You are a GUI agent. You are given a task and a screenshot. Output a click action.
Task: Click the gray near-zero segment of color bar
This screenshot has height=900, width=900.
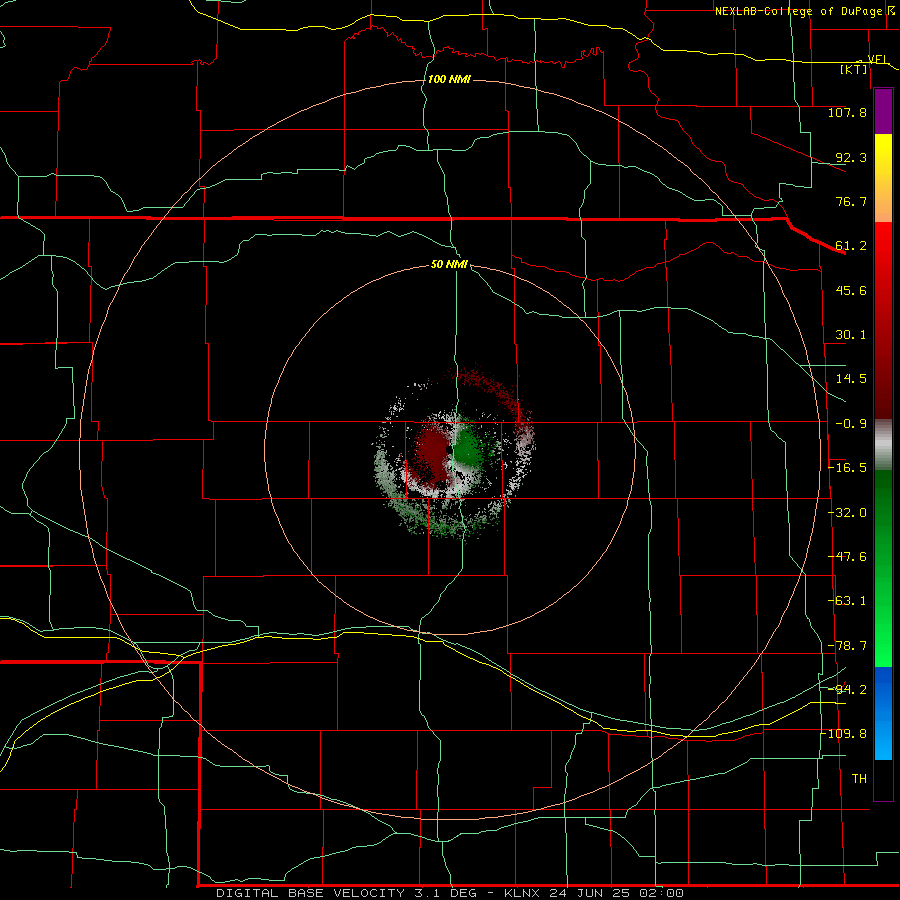pyautogui.click(x=883, y=445)
